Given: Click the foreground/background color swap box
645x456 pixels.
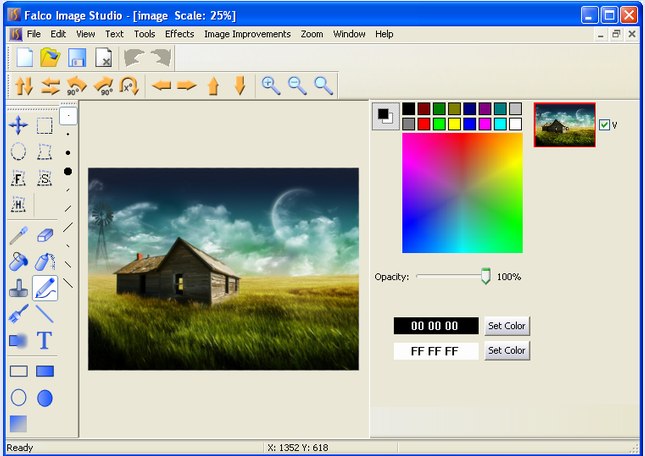Looking at the screenshot, I should pyautogui.click(x=385, y=116).
